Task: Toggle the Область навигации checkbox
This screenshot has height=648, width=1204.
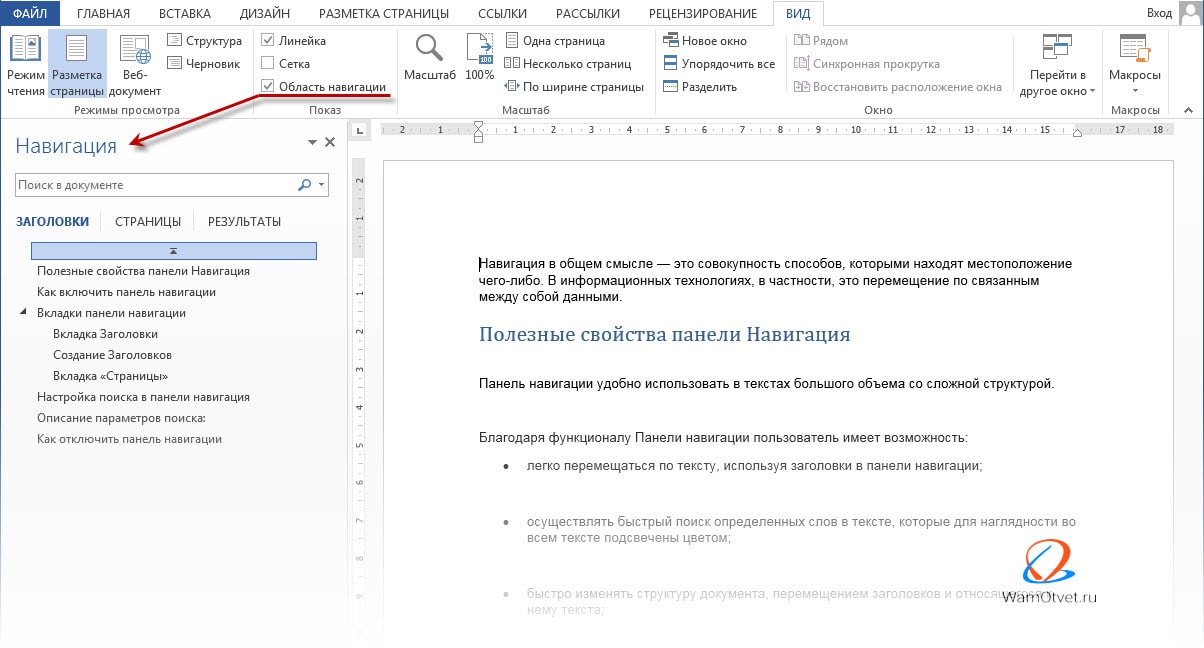Action: 267,87
